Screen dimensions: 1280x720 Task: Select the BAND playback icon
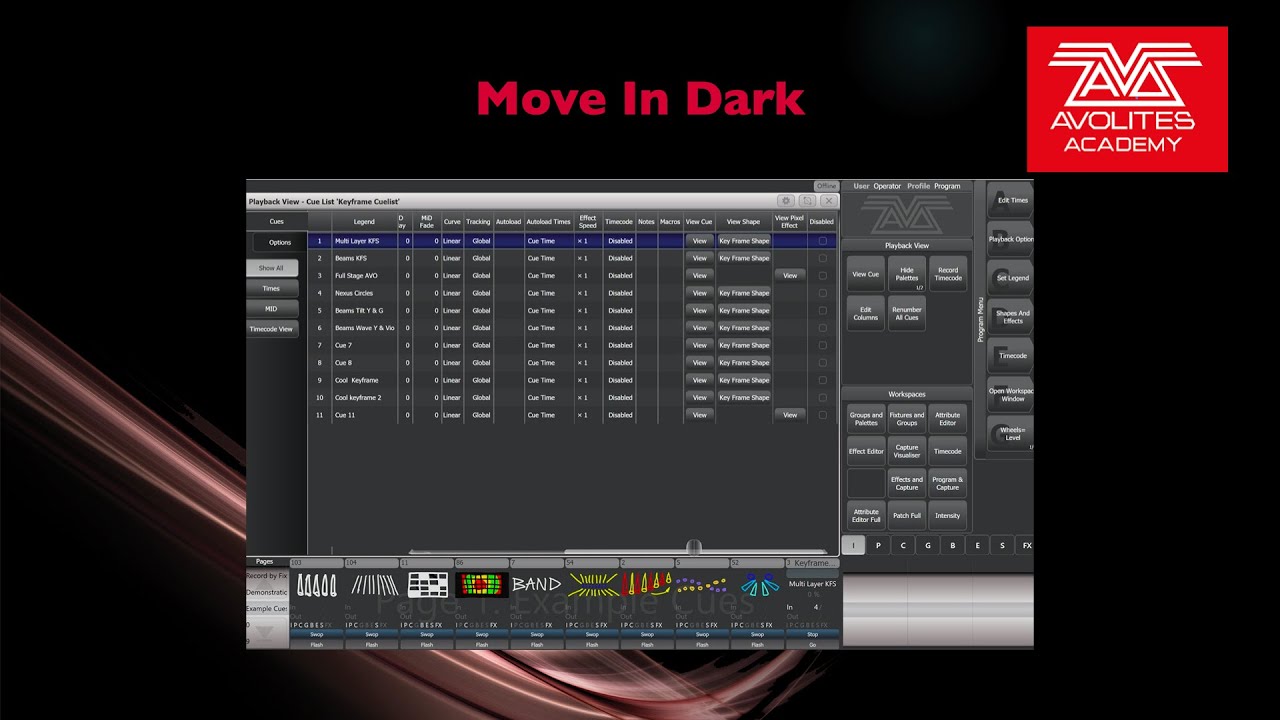(x=537, y=586)
